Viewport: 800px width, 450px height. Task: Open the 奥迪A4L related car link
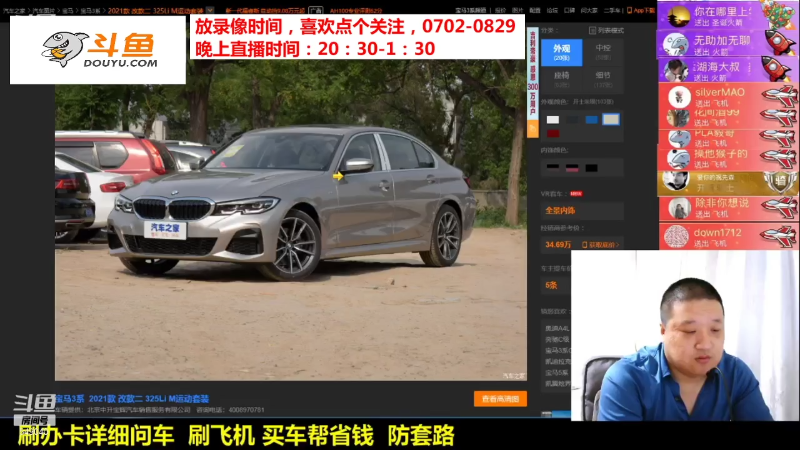pyautogui.click(x=557, y=328)
